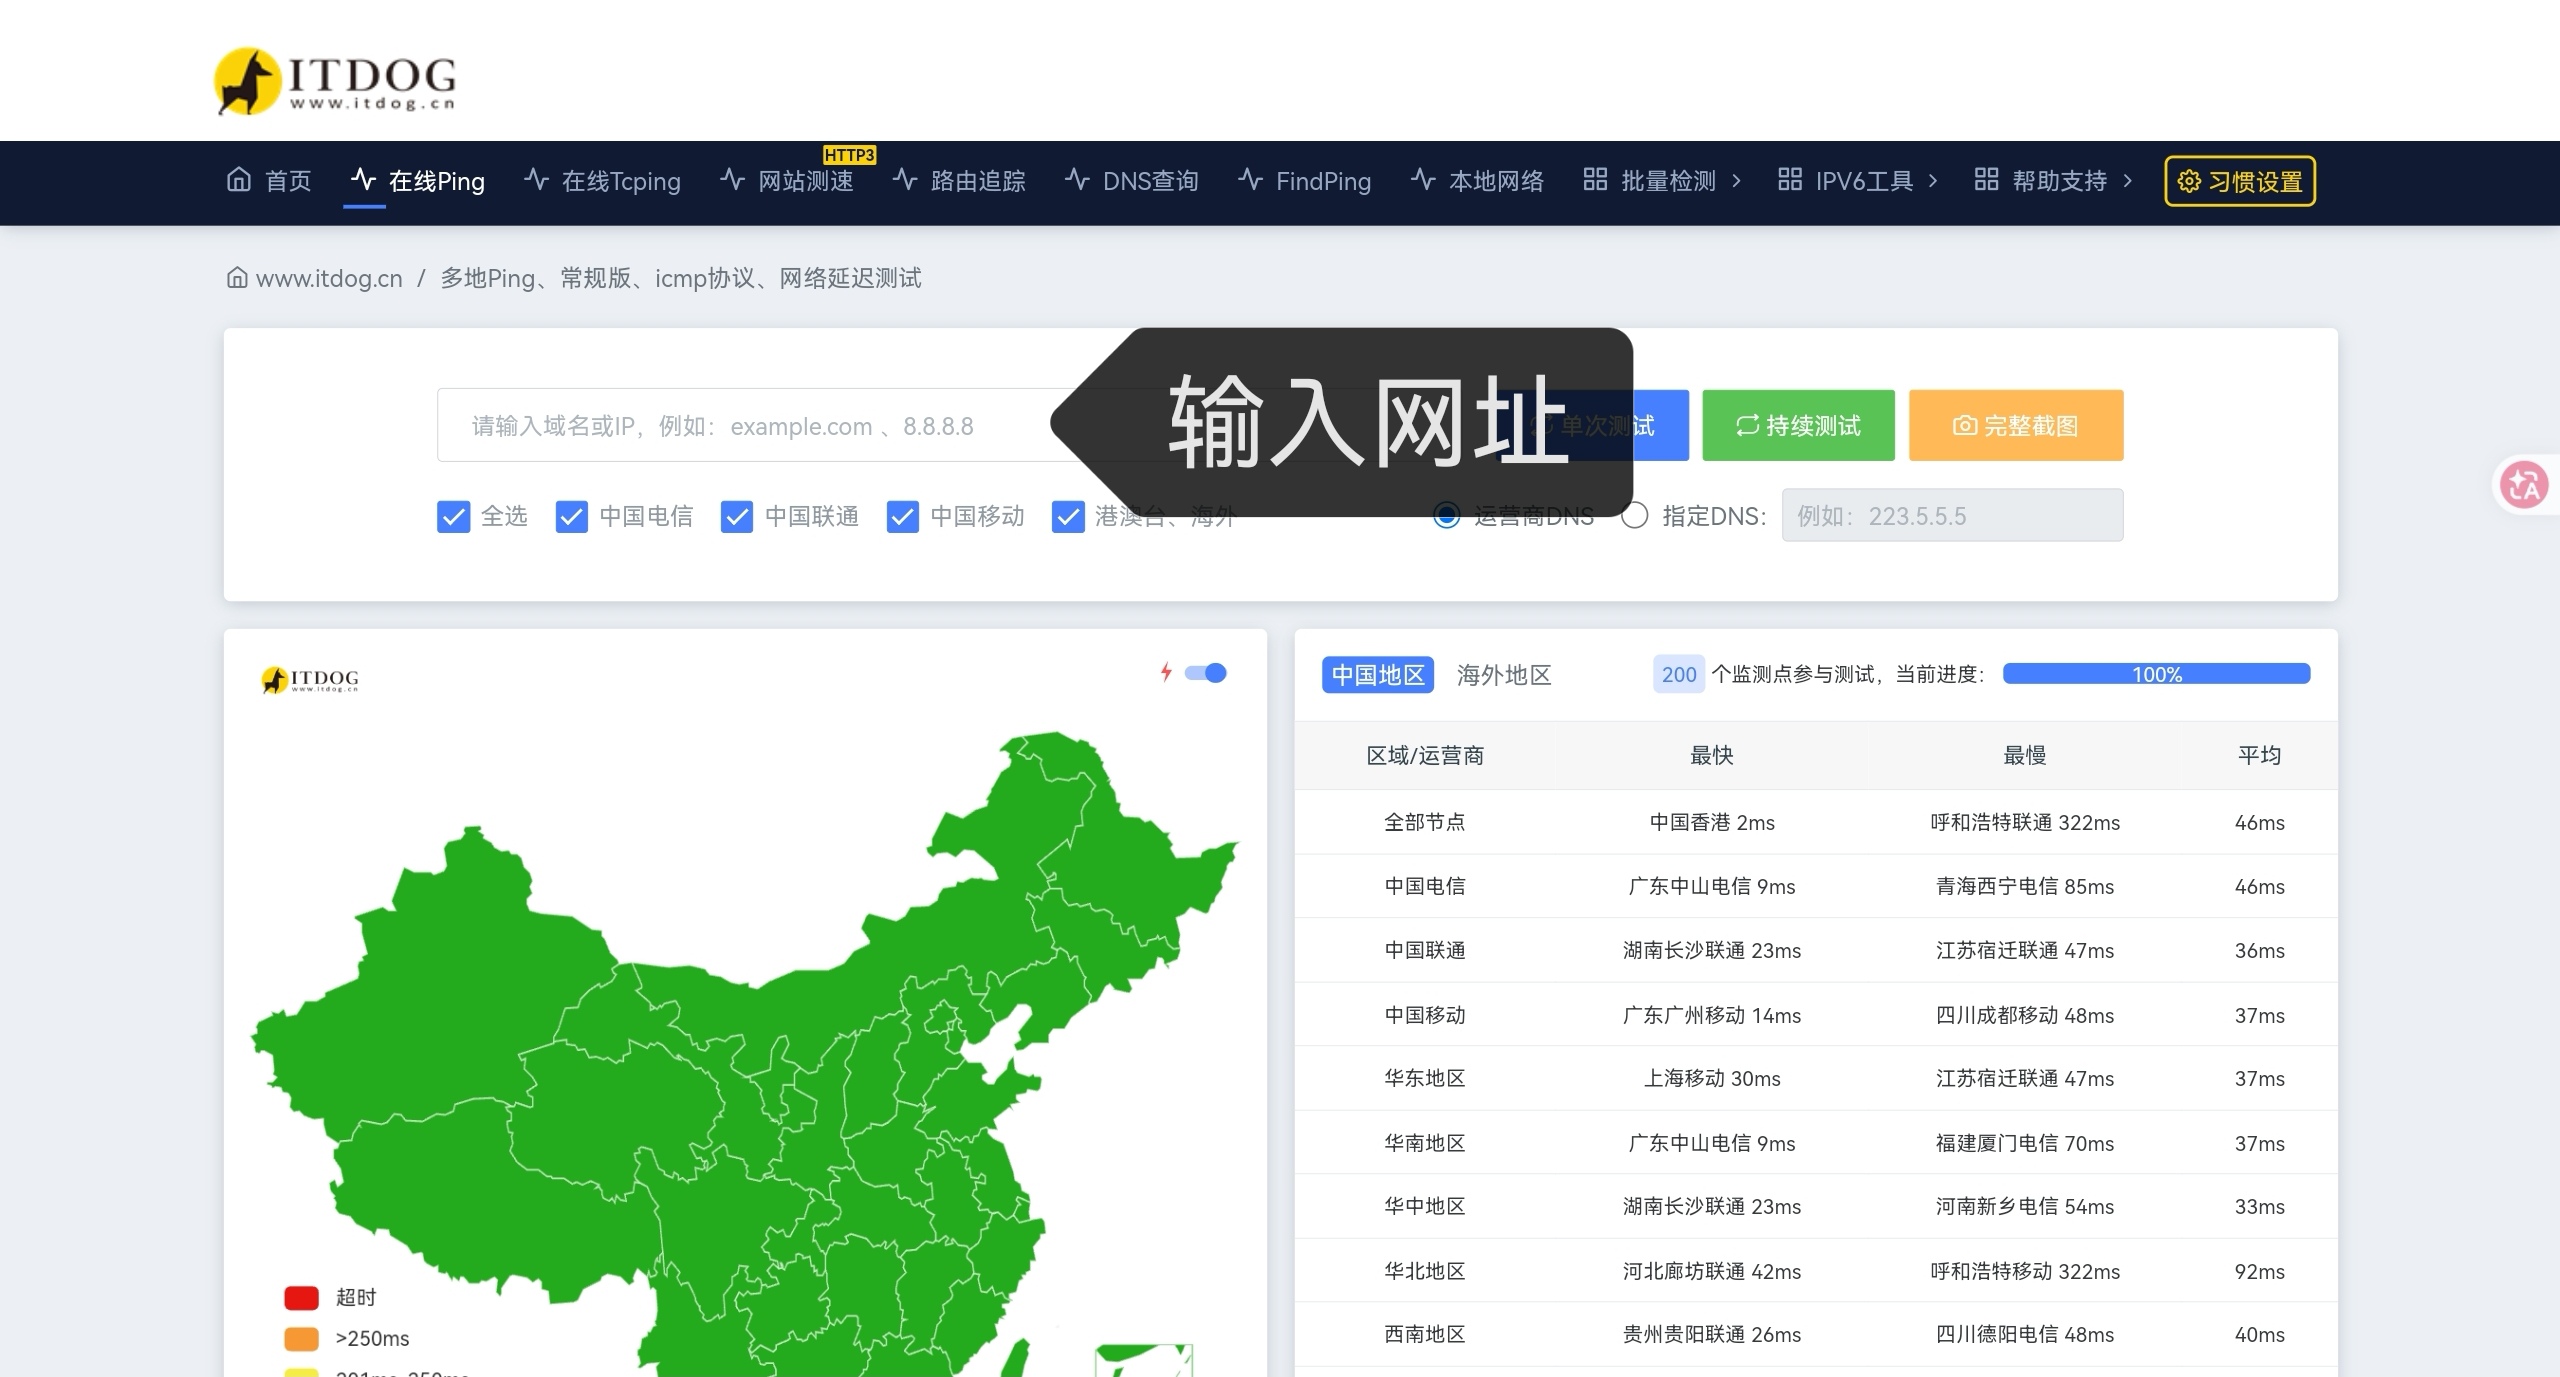Click the translate floating icon on the right edge
Screen dimensions: 2560x1377
[x=2522, y=486]
